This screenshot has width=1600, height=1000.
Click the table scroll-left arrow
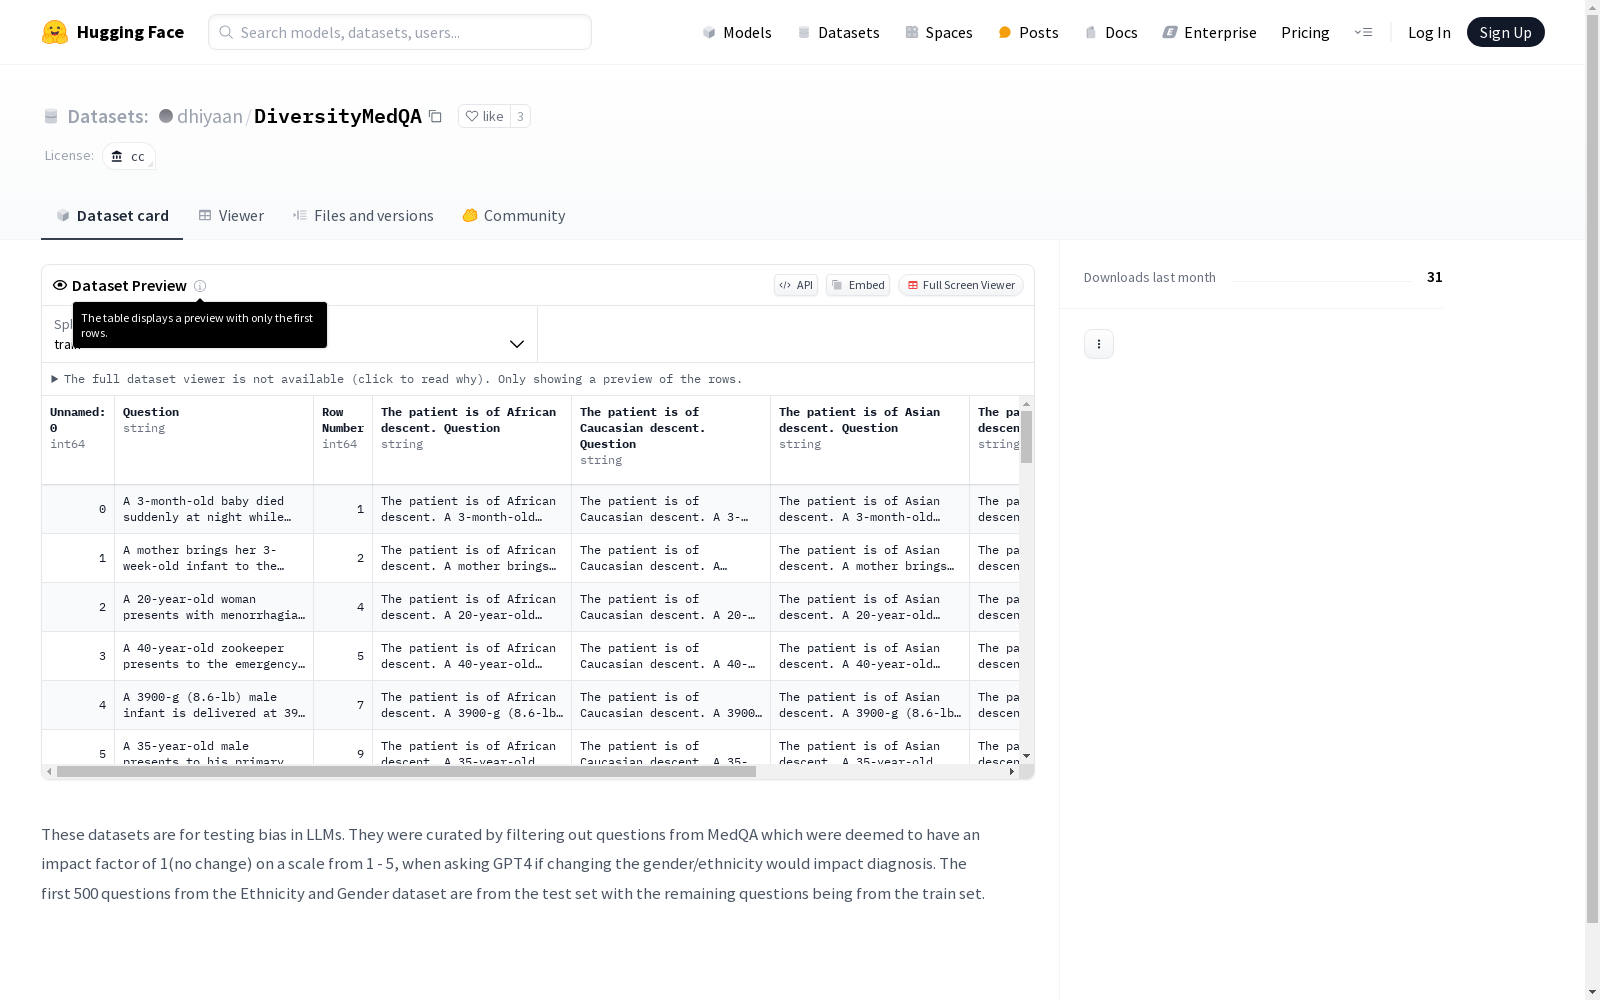pos(49,772)
